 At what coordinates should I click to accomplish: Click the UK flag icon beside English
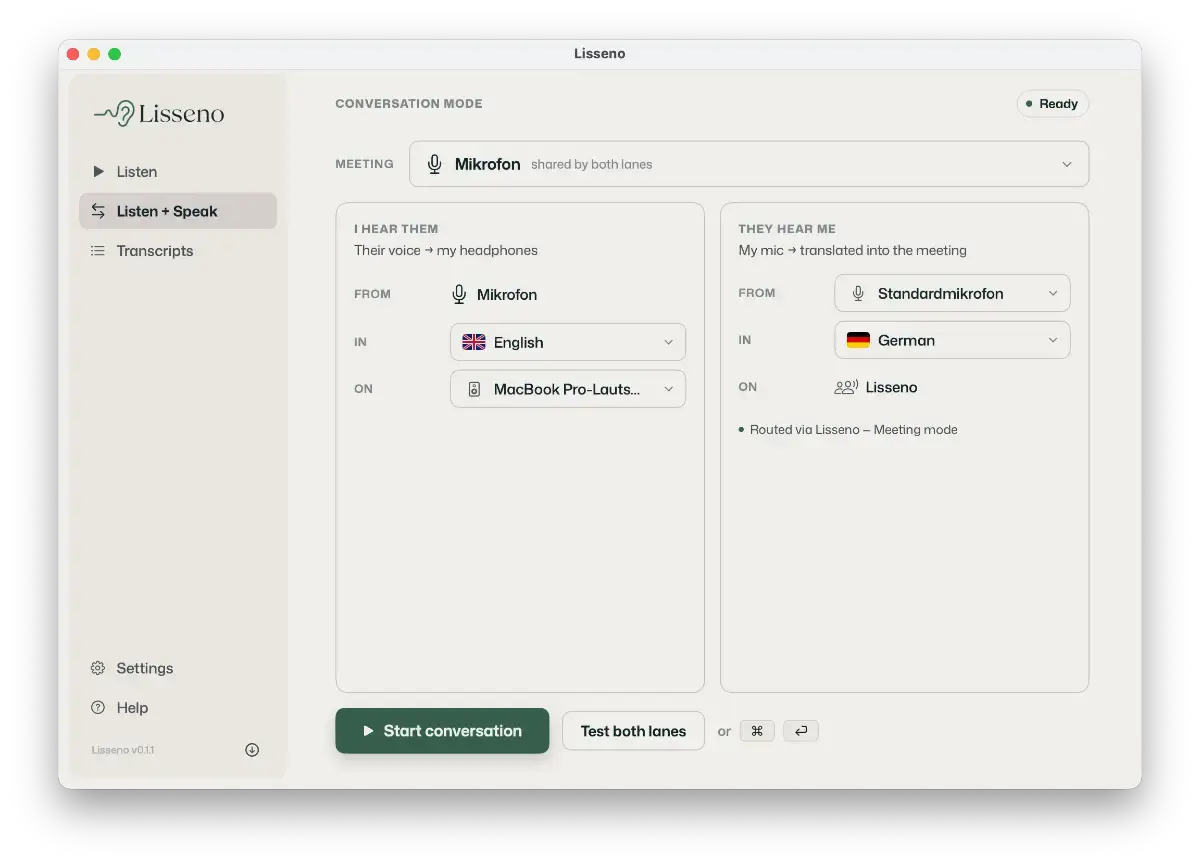click(x=474, y=342)
